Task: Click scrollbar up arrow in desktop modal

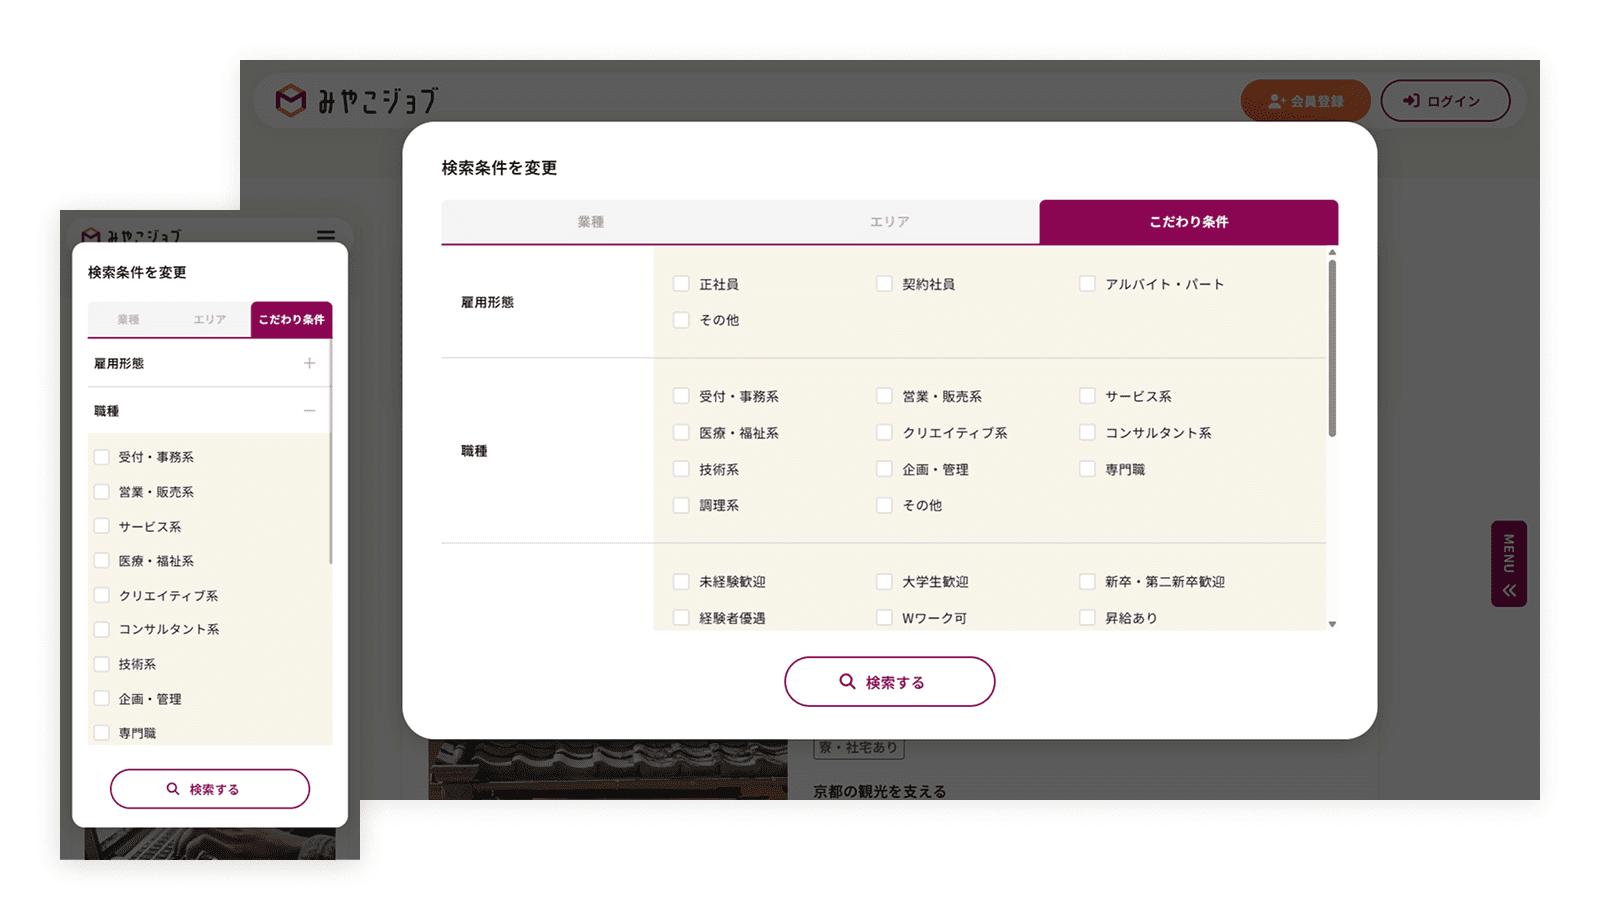Action: tap(1332, 253)
